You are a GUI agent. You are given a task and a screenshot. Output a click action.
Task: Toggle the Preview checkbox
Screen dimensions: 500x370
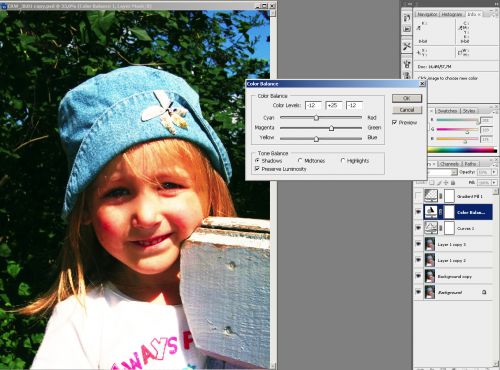point(395,122)
